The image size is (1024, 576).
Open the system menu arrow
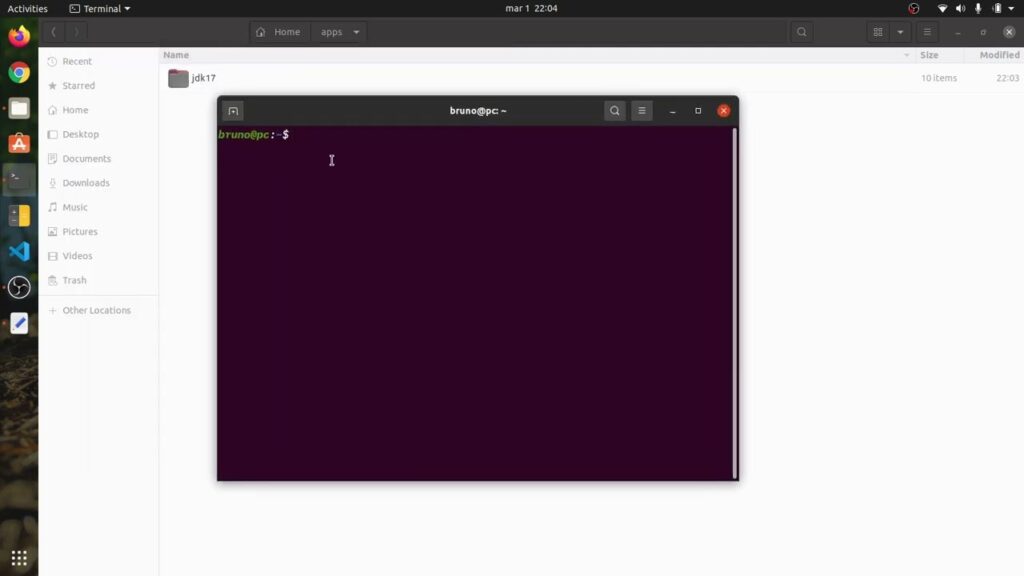[x=1012, y=8]
